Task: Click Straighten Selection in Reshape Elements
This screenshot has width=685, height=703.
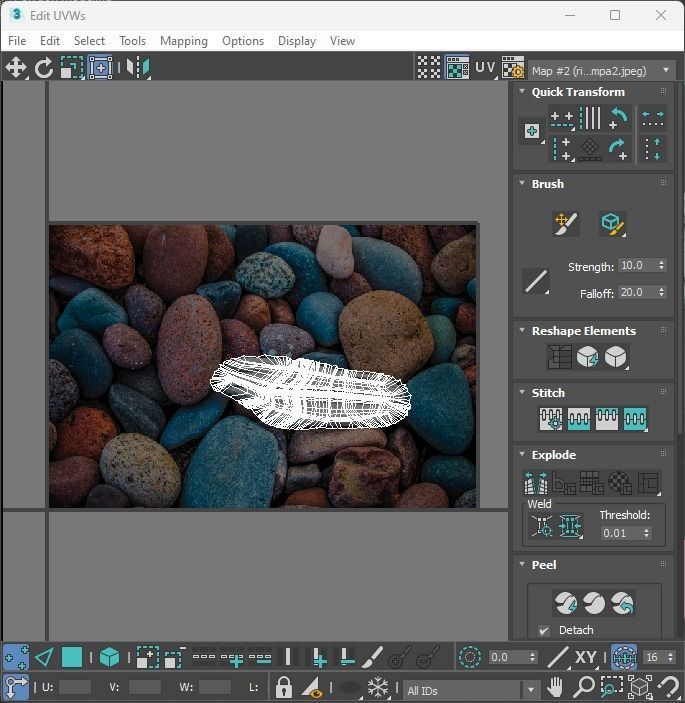Action: (559, 357)
